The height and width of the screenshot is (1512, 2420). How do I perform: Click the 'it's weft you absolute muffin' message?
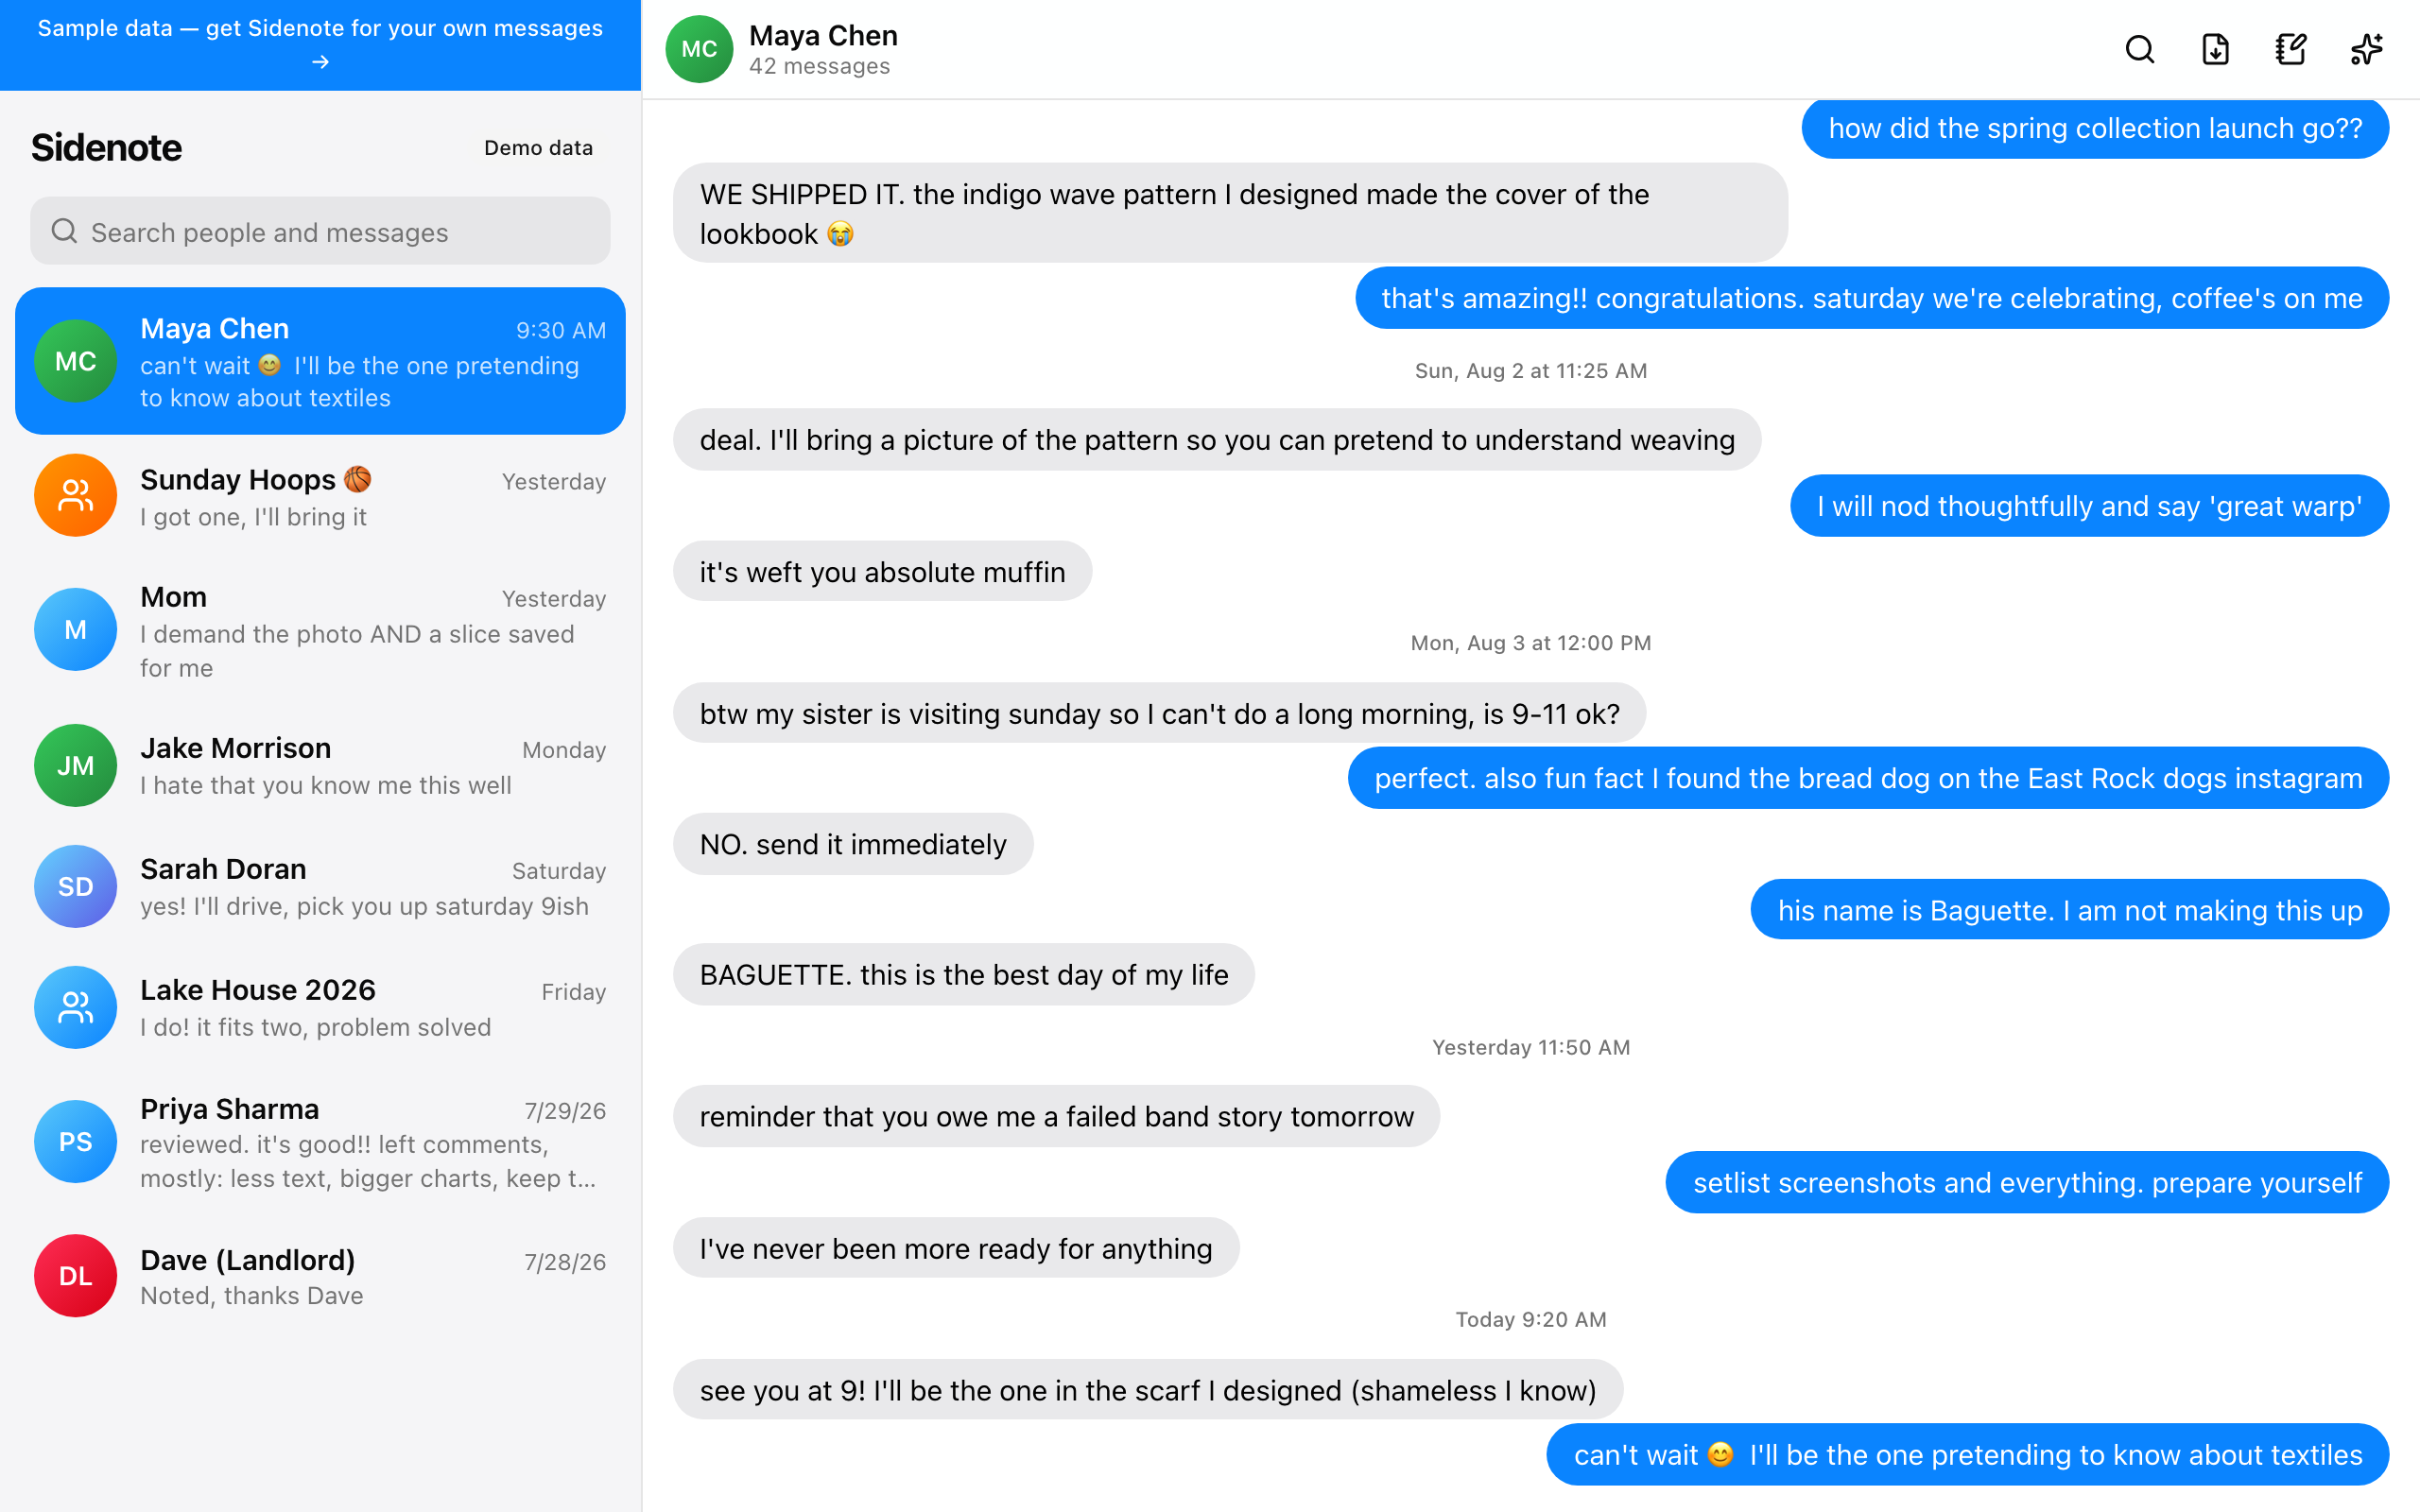(x=882, y=572)
